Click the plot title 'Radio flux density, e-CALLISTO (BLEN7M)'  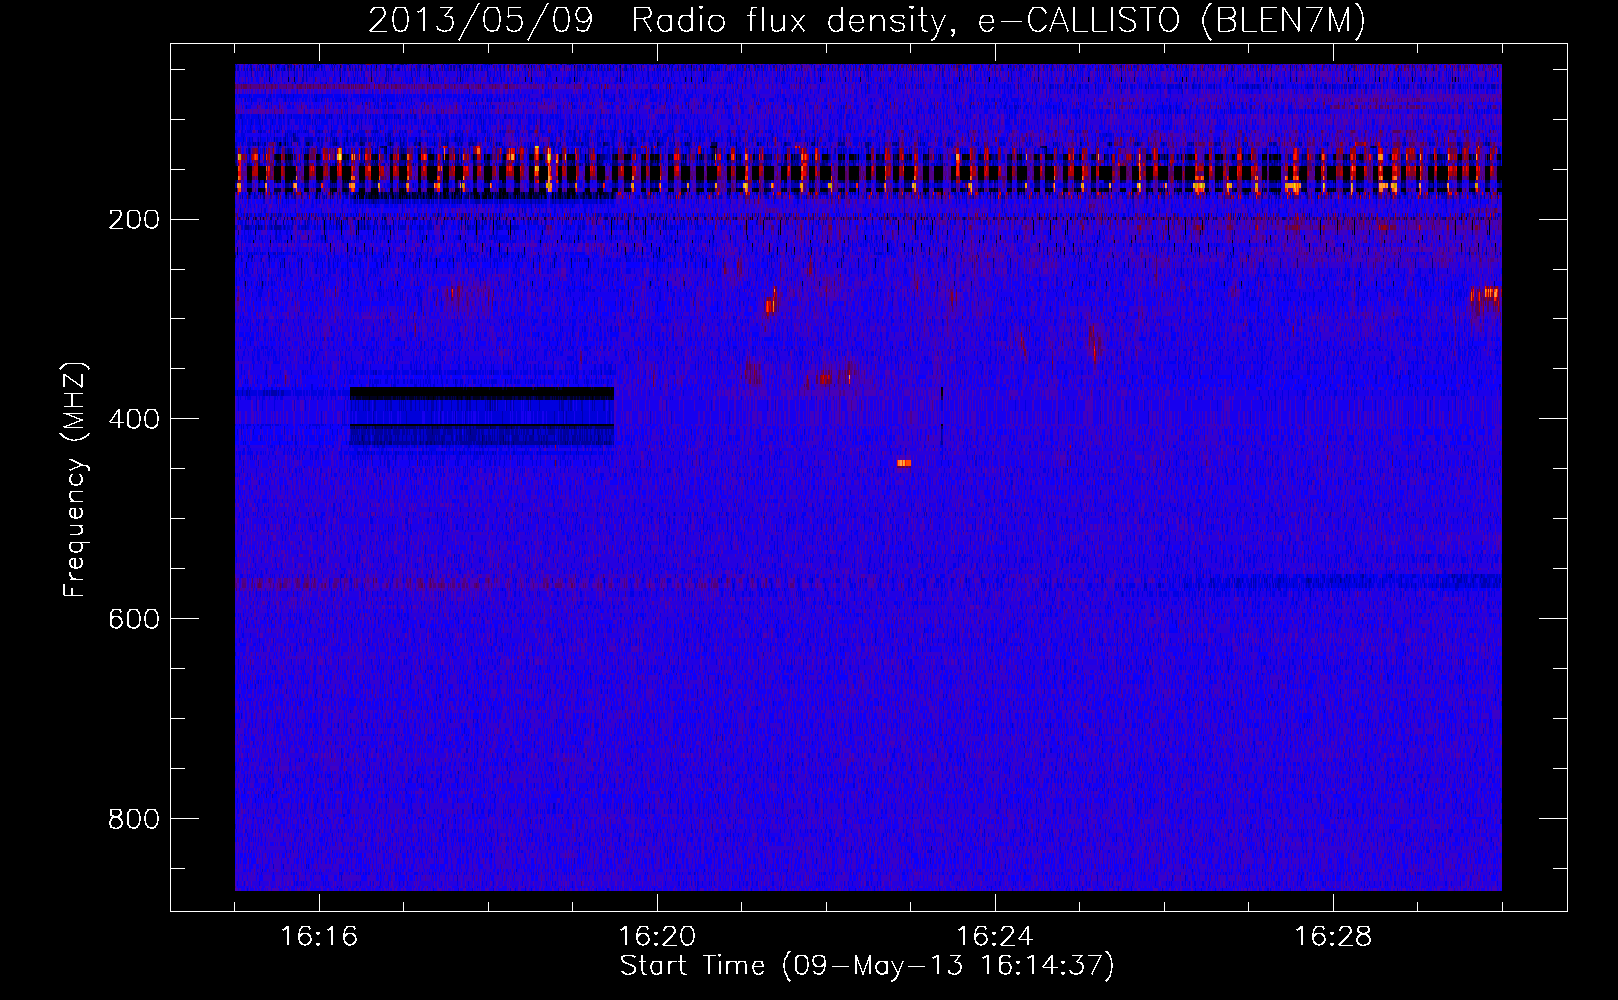(998, 21)
